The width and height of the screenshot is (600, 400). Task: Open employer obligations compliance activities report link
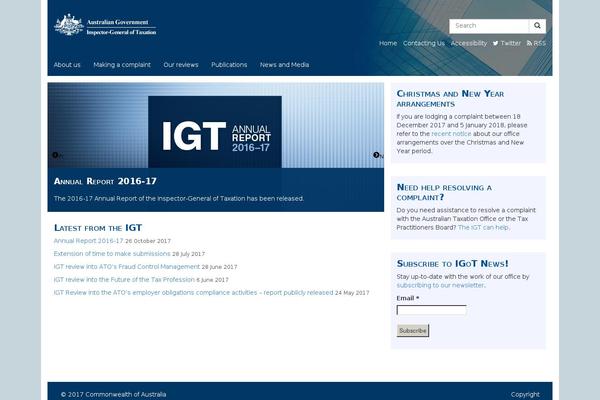pyautogui.click(x=193, y=293)
